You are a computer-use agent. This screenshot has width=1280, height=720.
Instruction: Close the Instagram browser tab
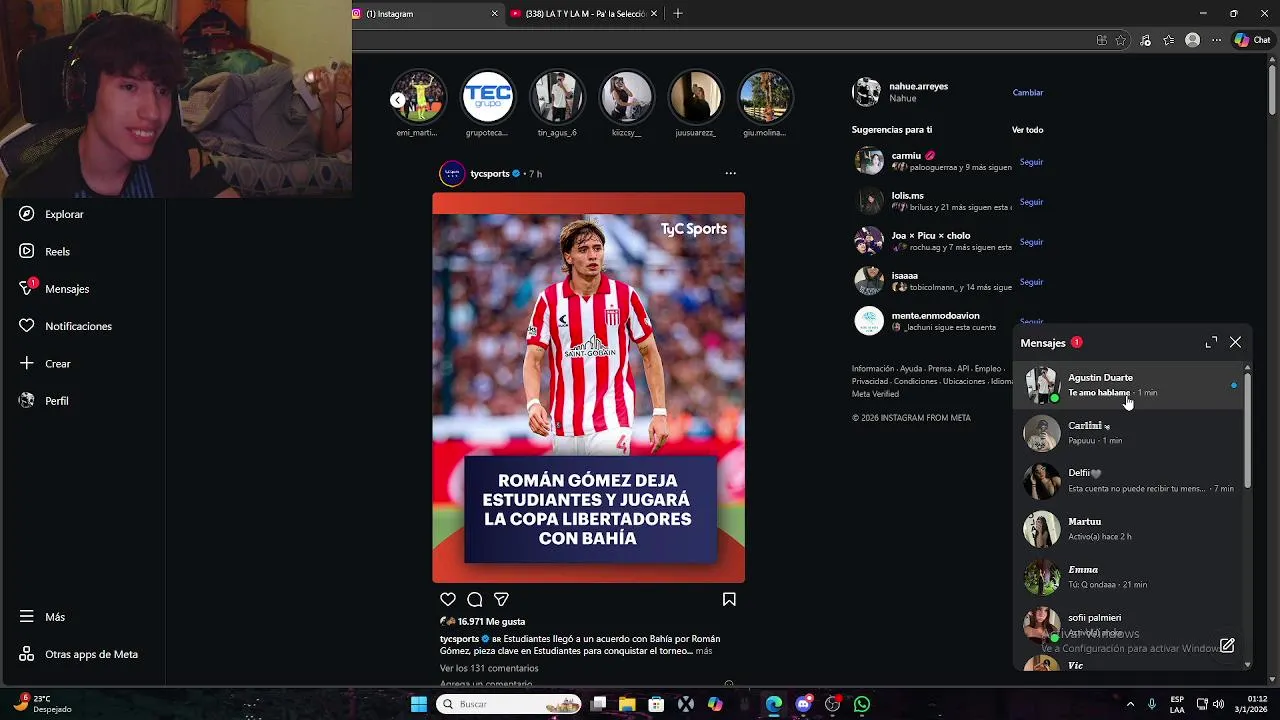pyautogui.click(x=494, y=14)
